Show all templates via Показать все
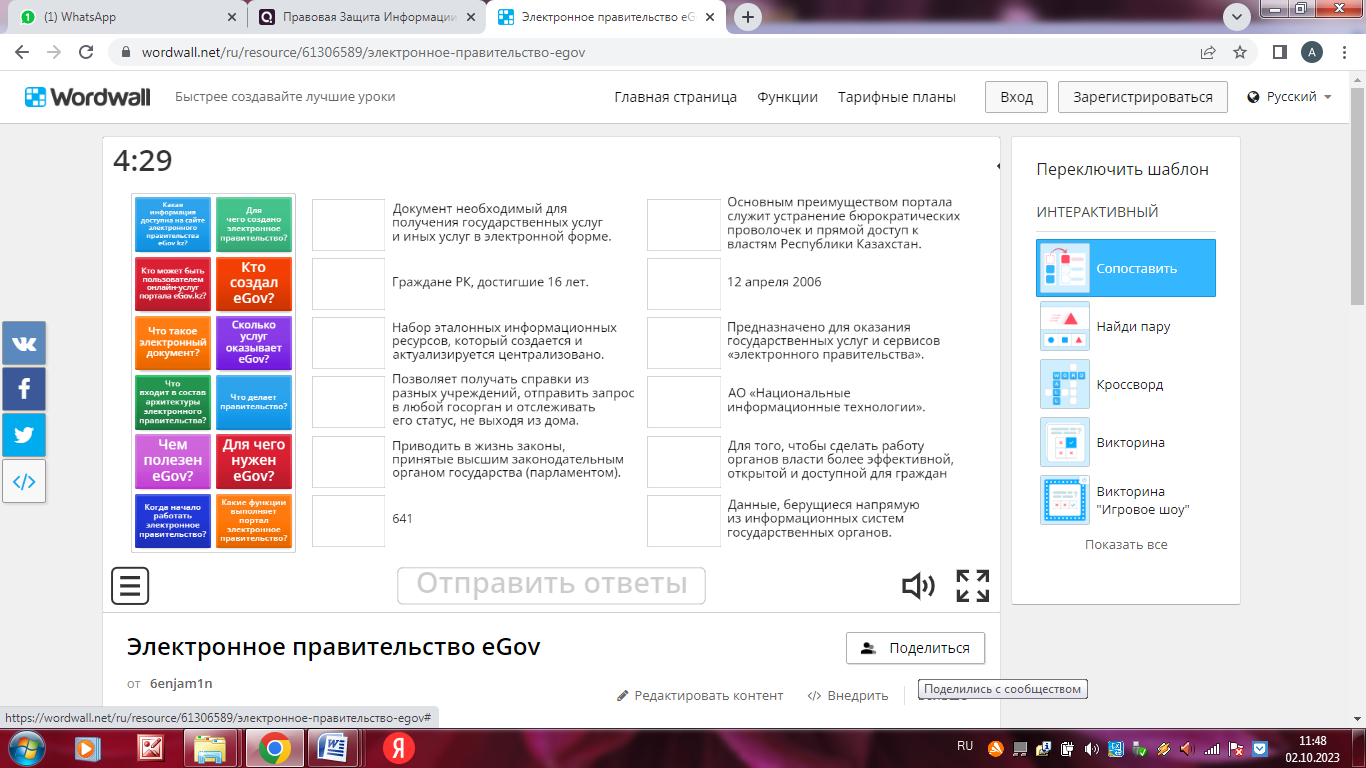 (1126, 545)
